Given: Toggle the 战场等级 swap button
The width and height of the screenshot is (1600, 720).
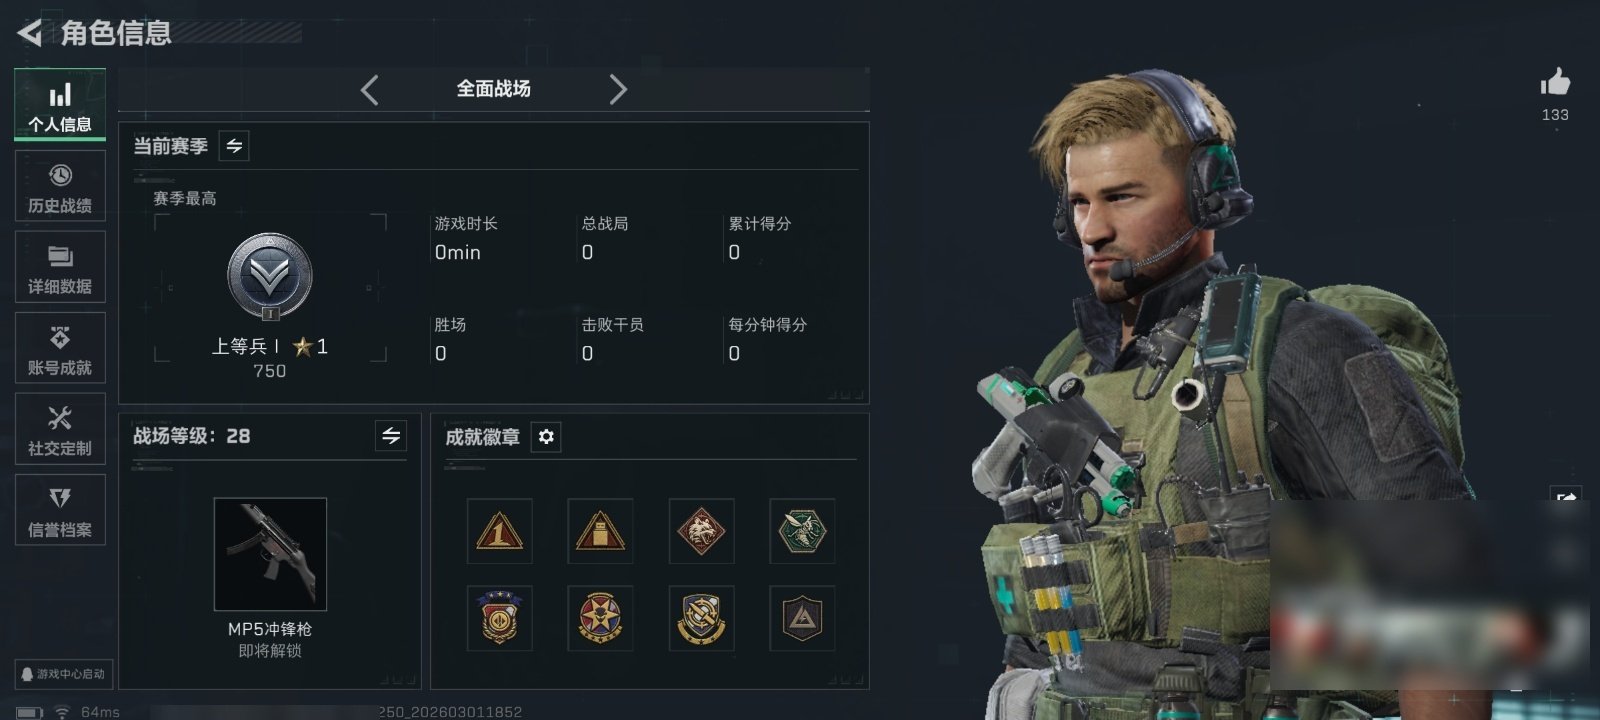Looking at the screenshot, I should point(391,436).
